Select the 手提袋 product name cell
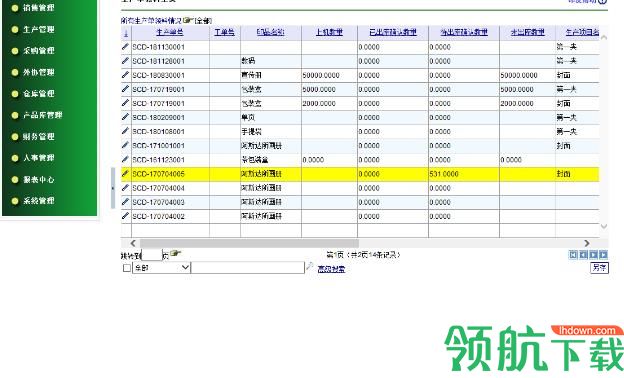The width and height of the screenshot is (624, 378). coord(271,132)
